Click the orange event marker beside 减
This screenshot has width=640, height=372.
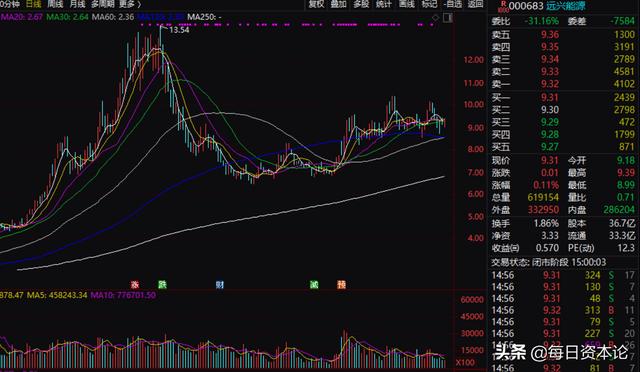tap(341, 284)
